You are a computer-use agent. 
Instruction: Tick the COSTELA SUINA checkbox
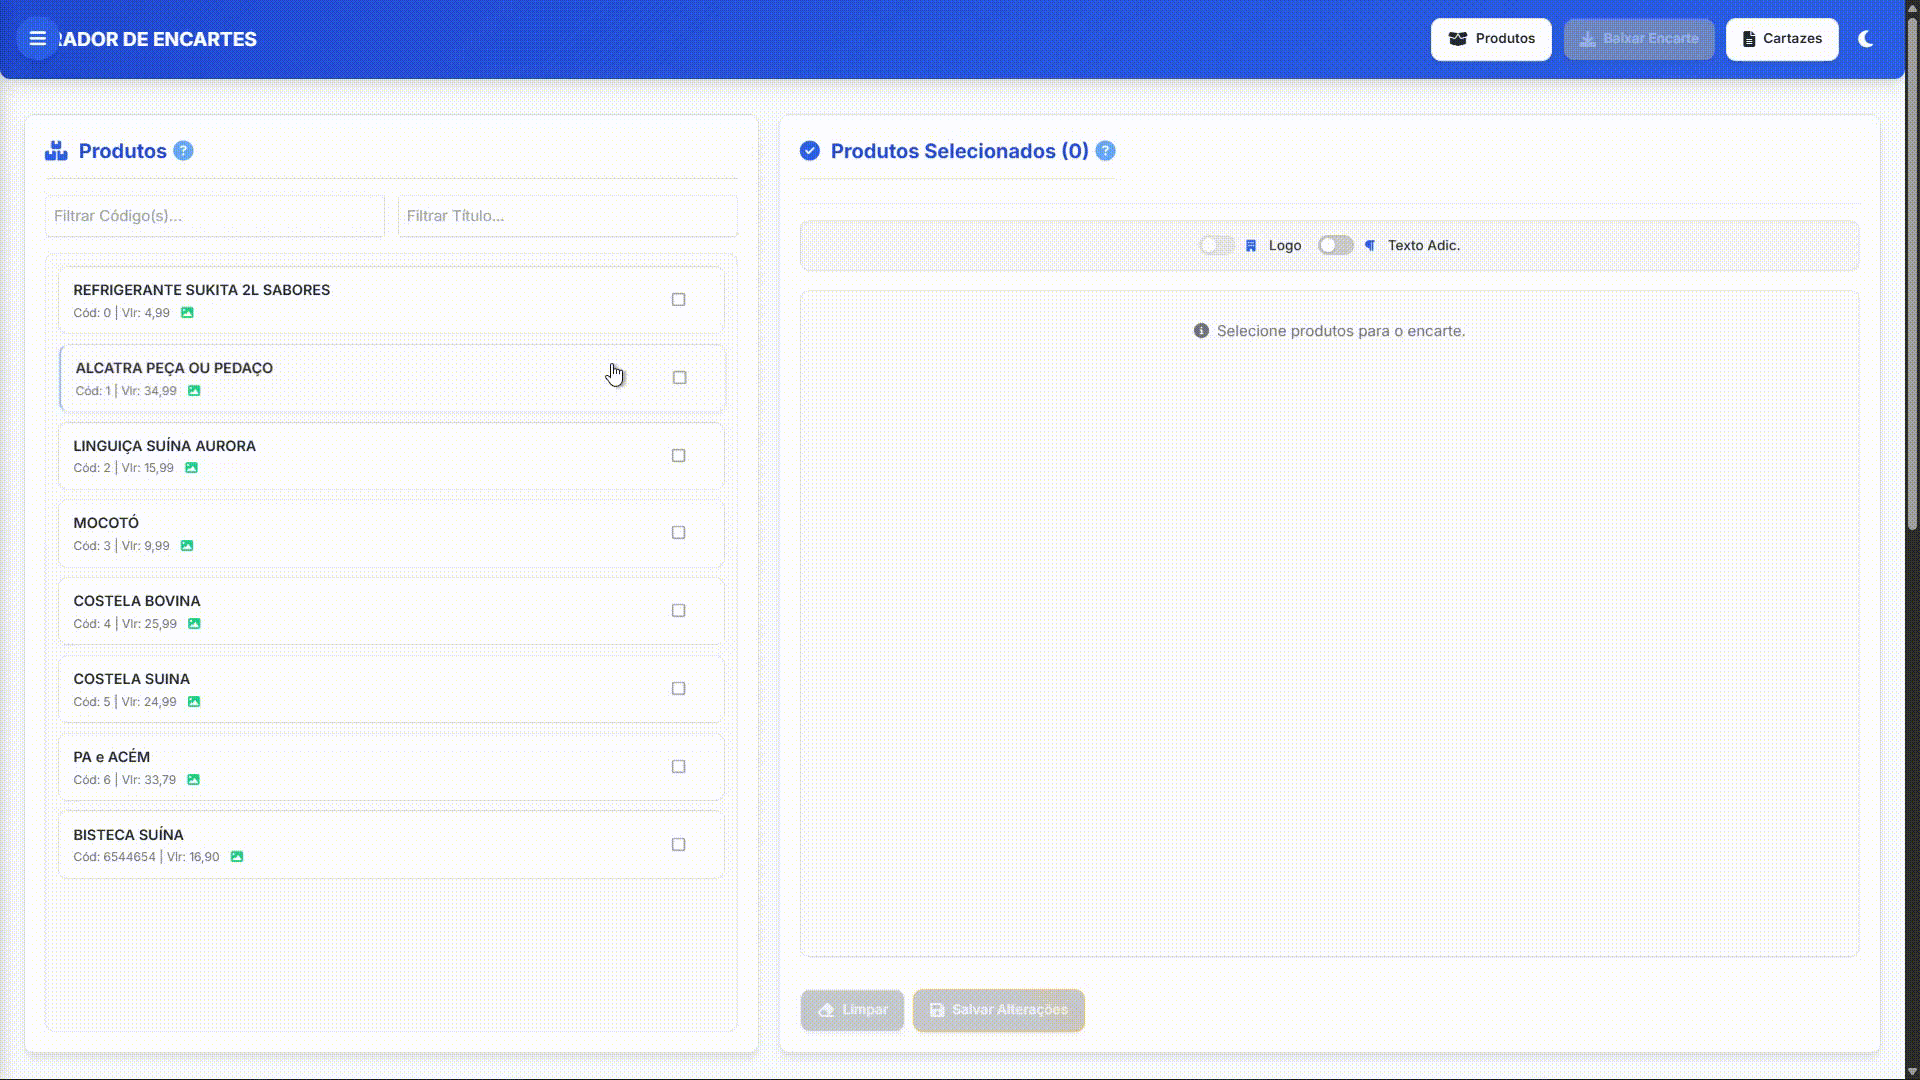(x=679, y=689)
